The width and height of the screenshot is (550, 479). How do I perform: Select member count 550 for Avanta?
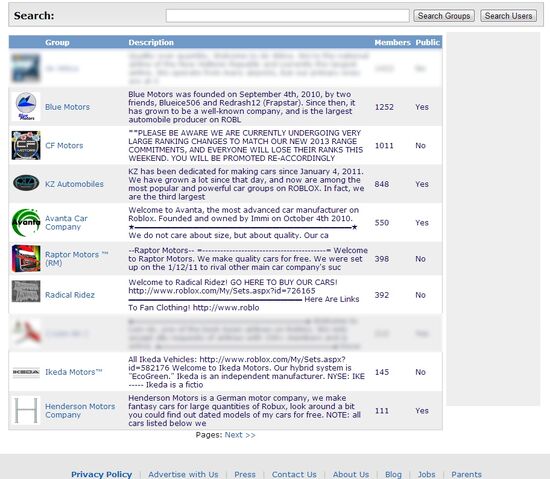382,223
